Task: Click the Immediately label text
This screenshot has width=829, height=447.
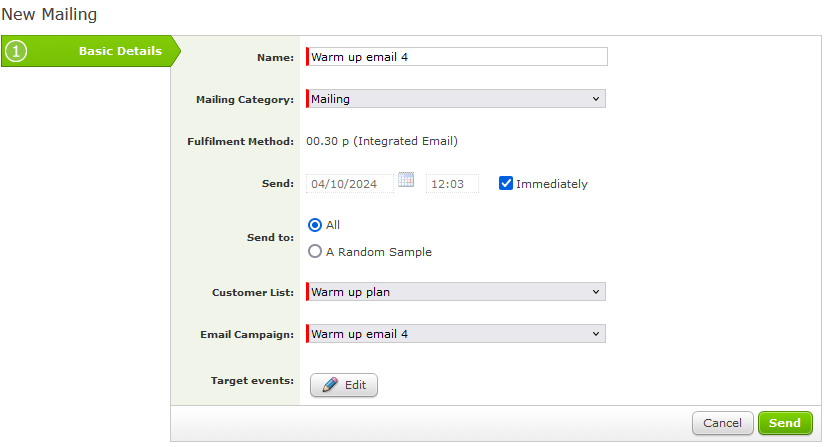Action: coord(552,184)
